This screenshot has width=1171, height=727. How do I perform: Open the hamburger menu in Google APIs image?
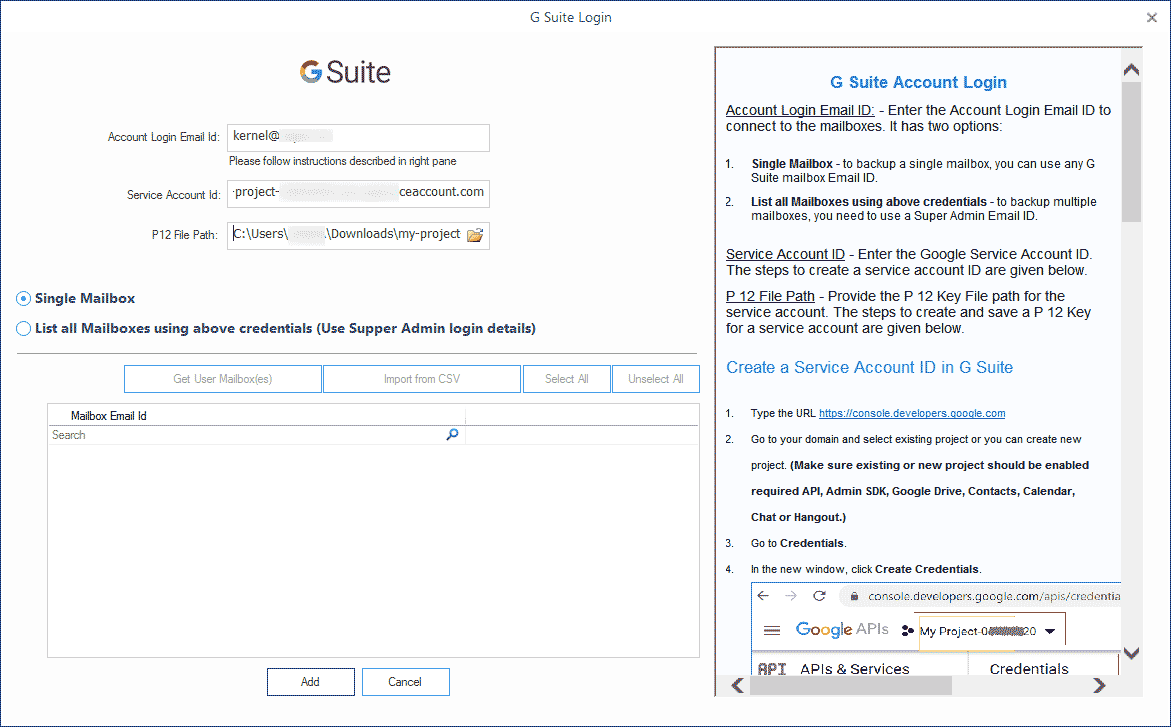(772, 631)
